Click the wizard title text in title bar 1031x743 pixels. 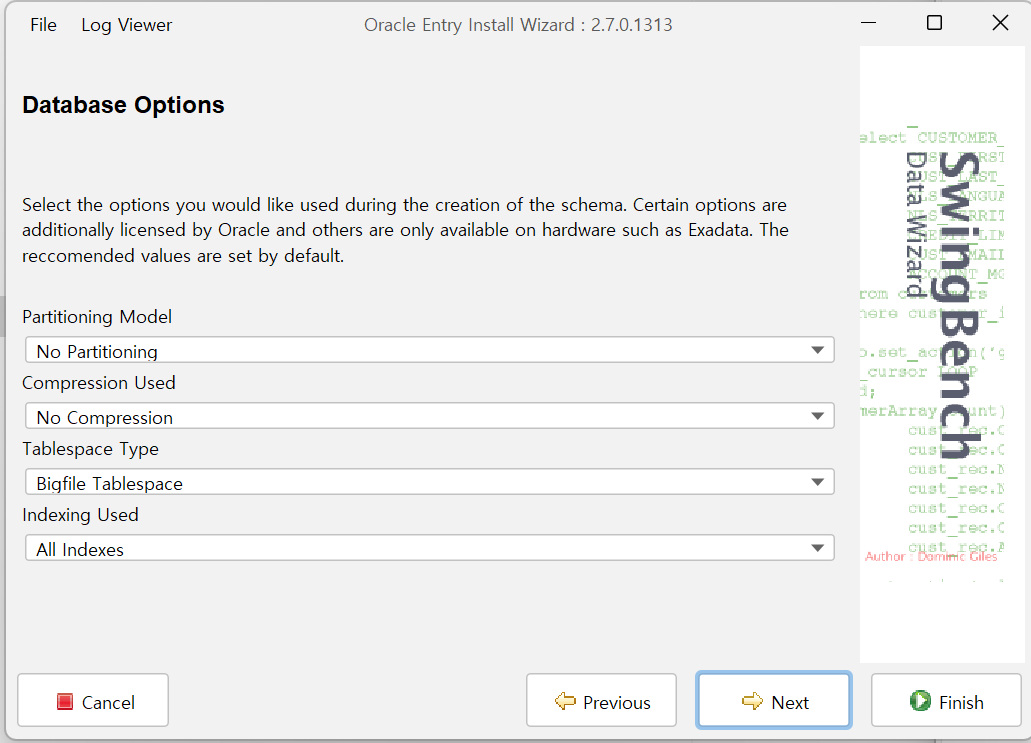click(518, 25)
